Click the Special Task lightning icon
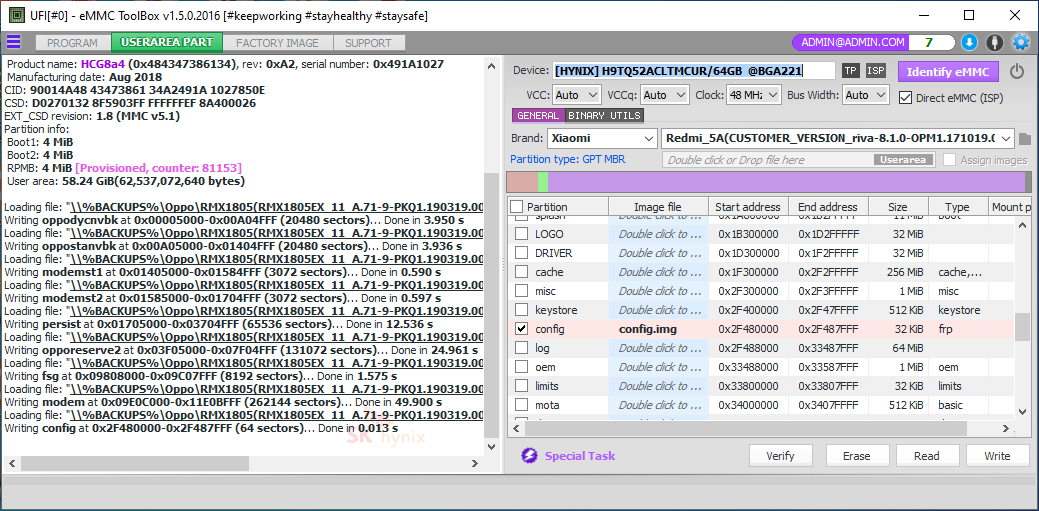 [529, 455]
